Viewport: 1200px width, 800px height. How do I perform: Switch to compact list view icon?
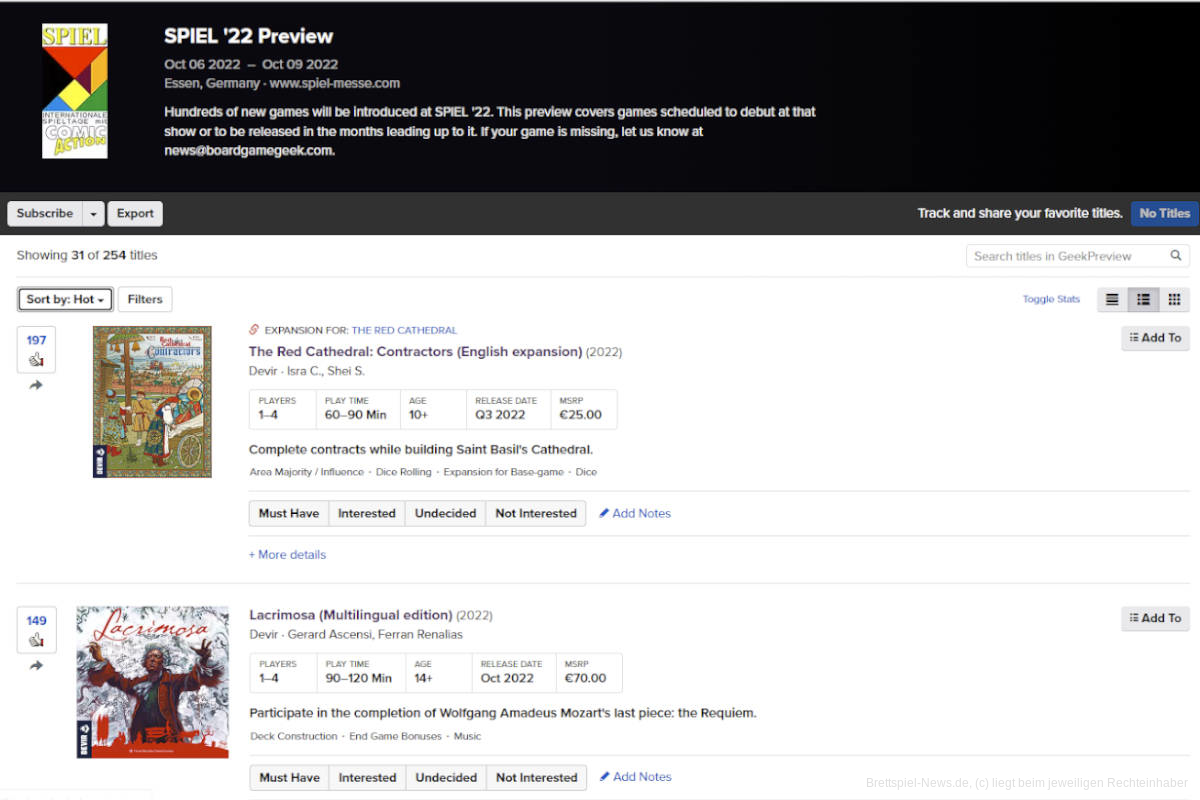tap(1112, 299)
